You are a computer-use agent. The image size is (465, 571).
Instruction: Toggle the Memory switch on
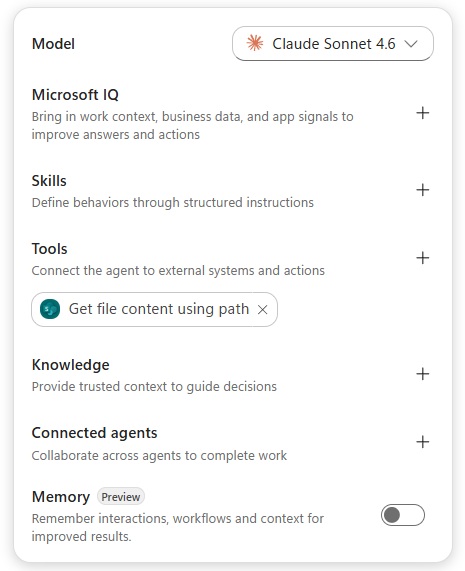click(x=403, y=515)
